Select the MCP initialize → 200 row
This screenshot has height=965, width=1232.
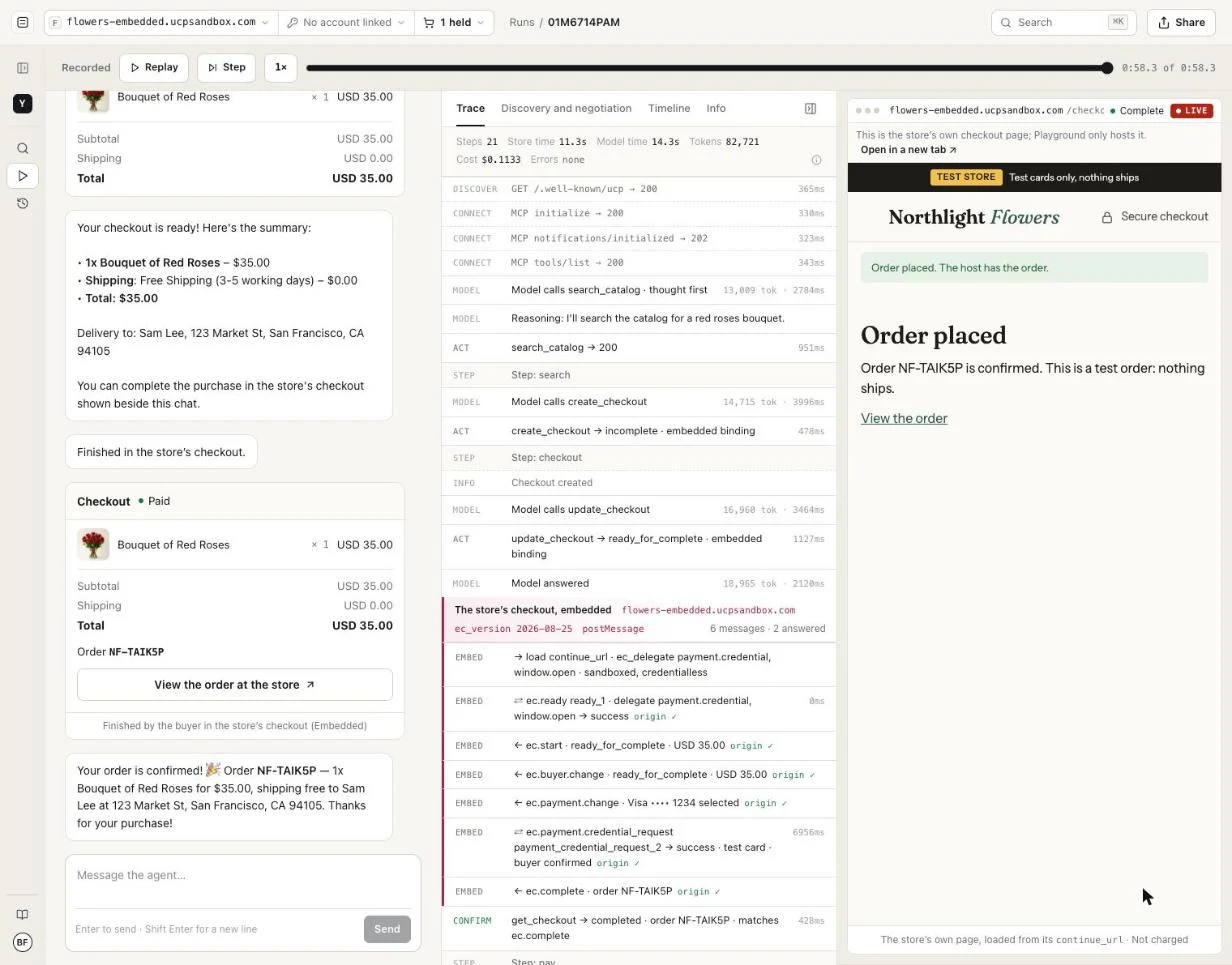639,213
